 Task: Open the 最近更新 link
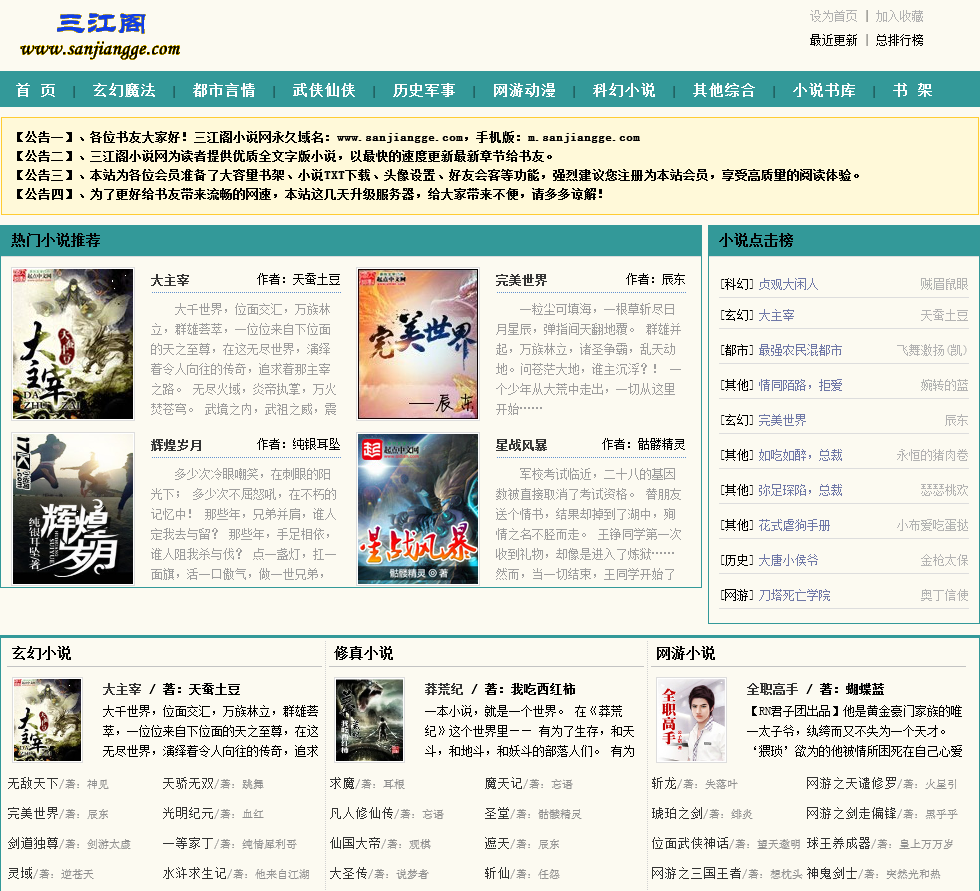tap(833, 40)
